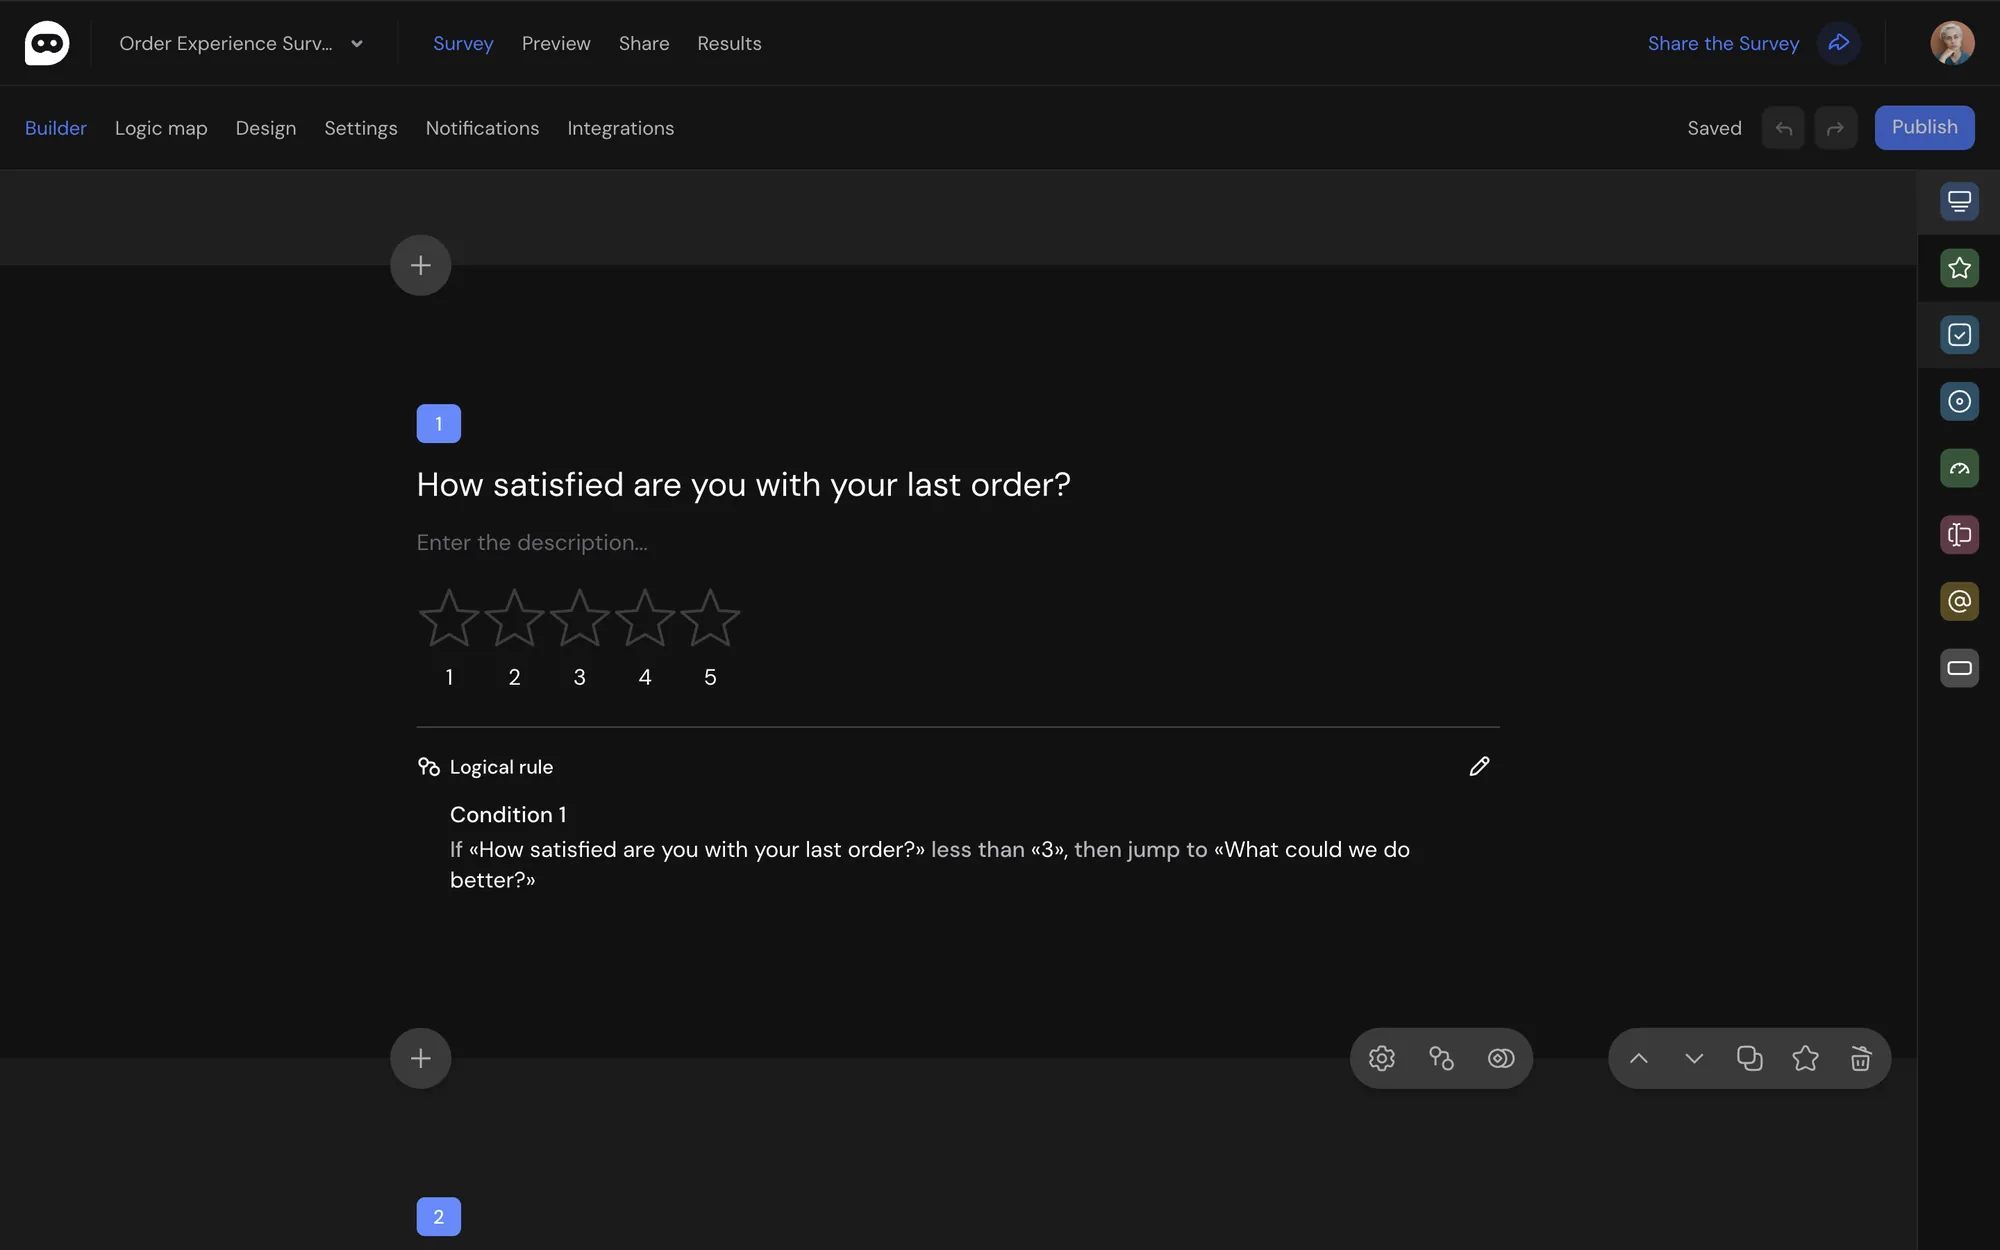The height and width of the screenshot is (1250, 2000).
Task: Open the Logic map tab
Action: coord(161,128)
